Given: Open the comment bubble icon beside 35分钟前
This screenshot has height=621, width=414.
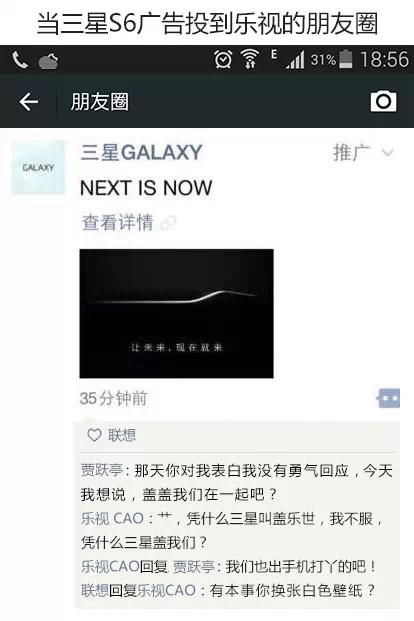Looking at the screenshot, I should (x=388, y=398).
